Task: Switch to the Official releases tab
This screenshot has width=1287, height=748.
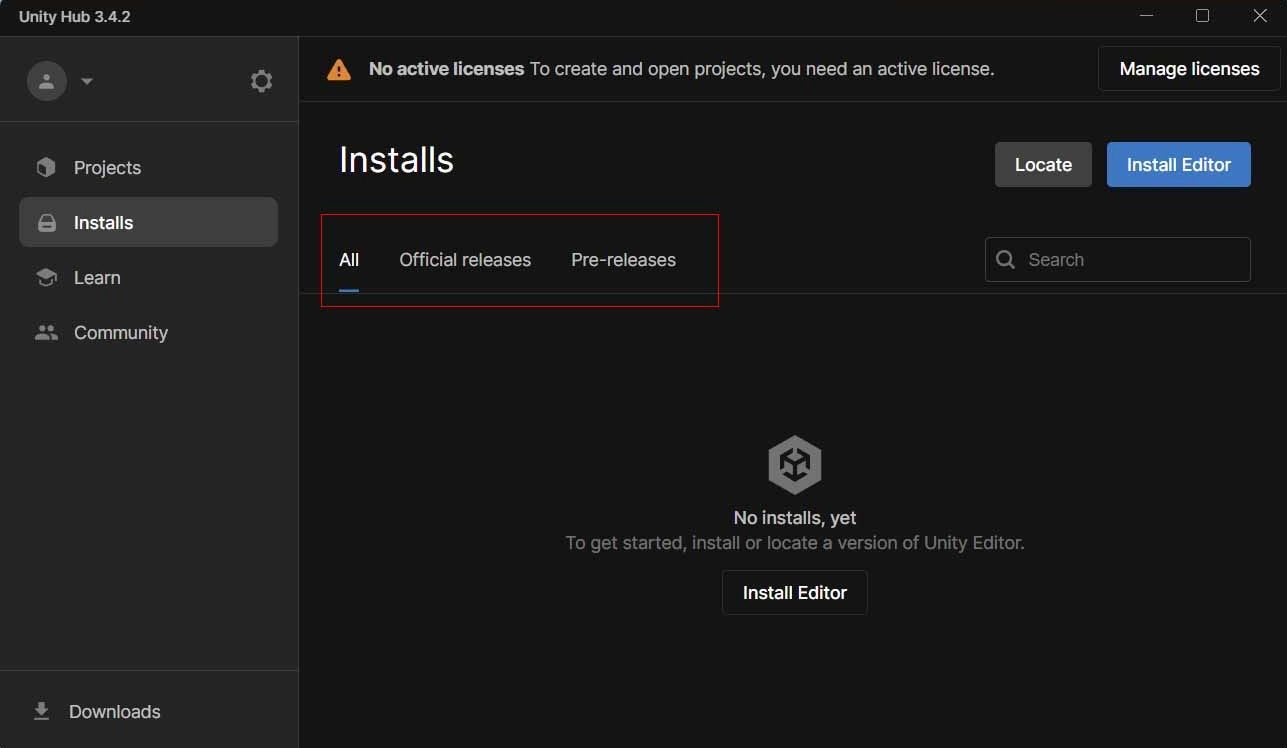Action: pyautogui.click(x=465, y=260)
